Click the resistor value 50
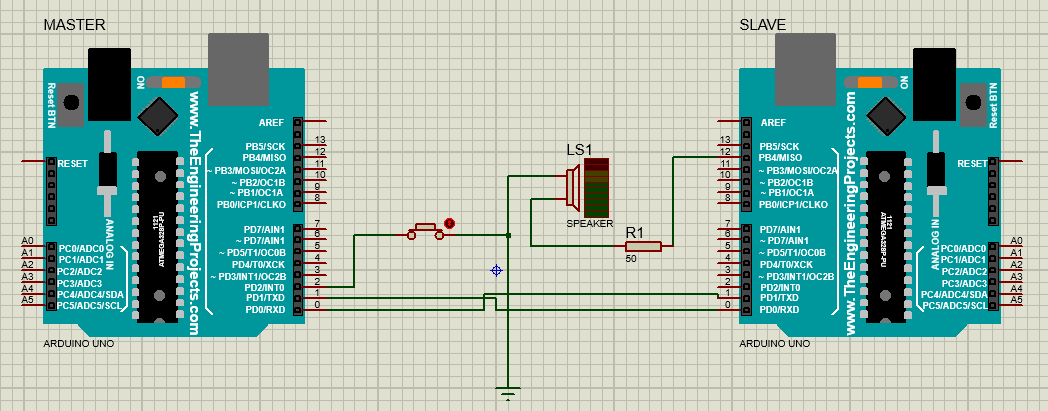This screenshot has width=1048, height=411. (x=630, y=258)
